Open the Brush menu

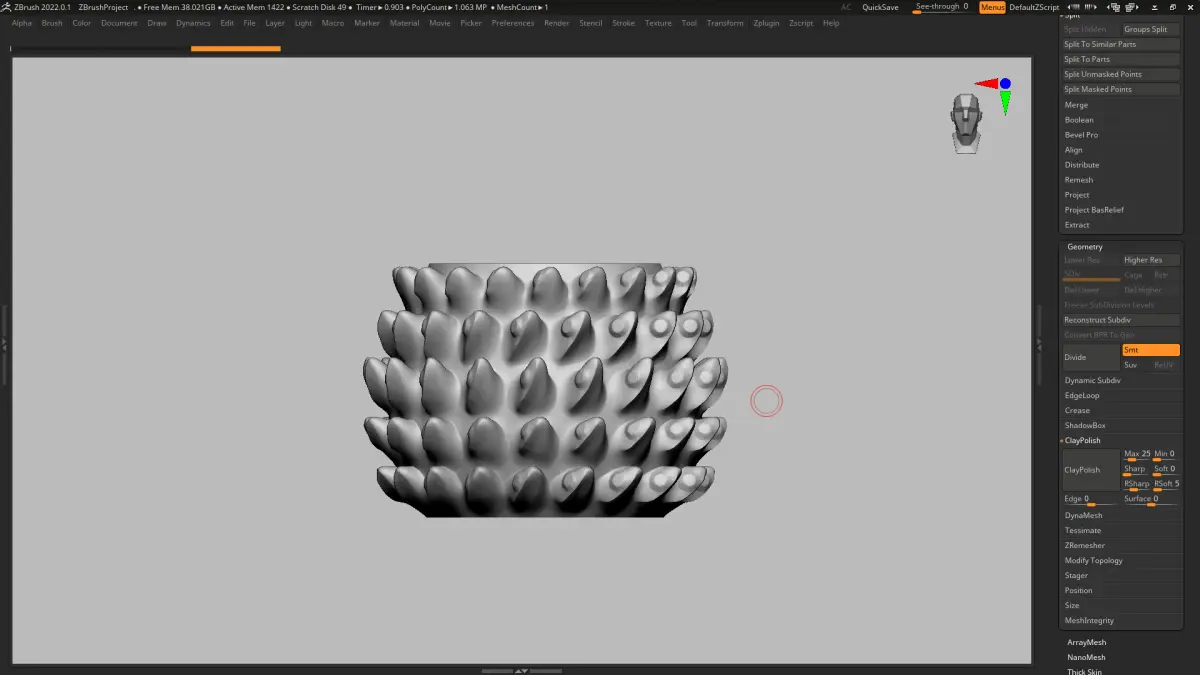52,23
